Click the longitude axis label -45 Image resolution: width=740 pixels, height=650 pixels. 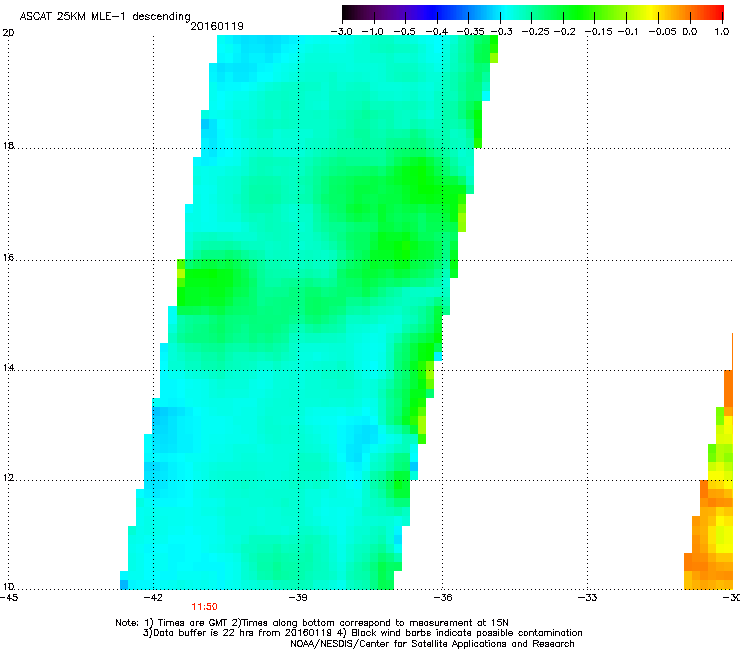9,598
